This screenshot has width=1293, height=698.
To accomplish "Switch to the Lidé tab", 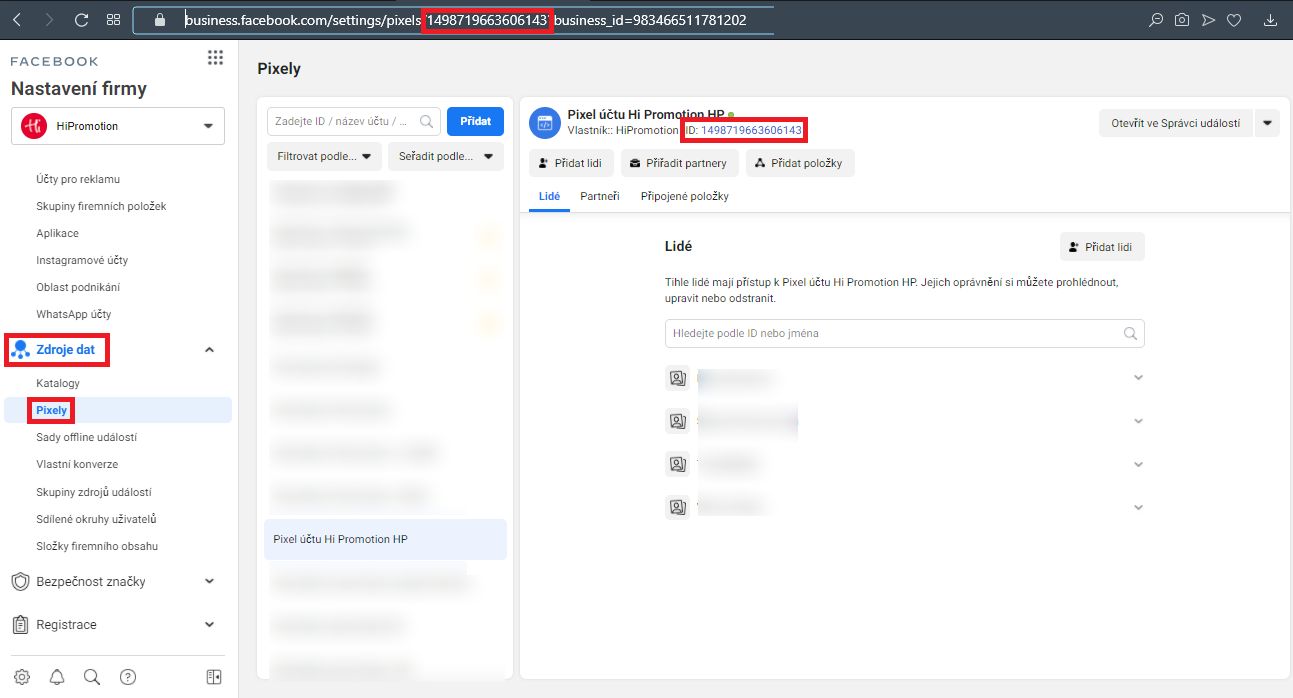I will (549, 196).
